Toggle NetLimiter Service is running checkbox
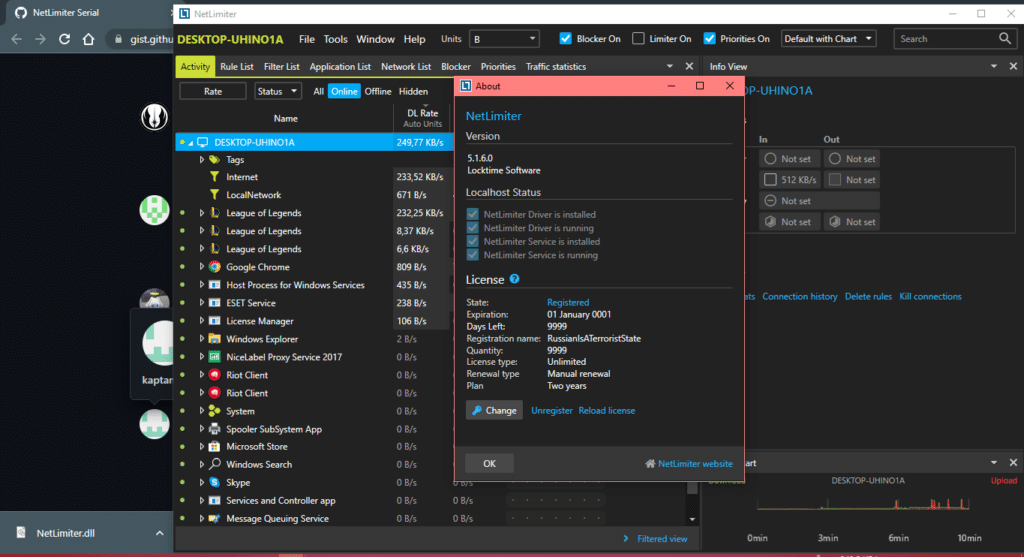The width and height of the screenshot is (1024, 557). [472, 255]
